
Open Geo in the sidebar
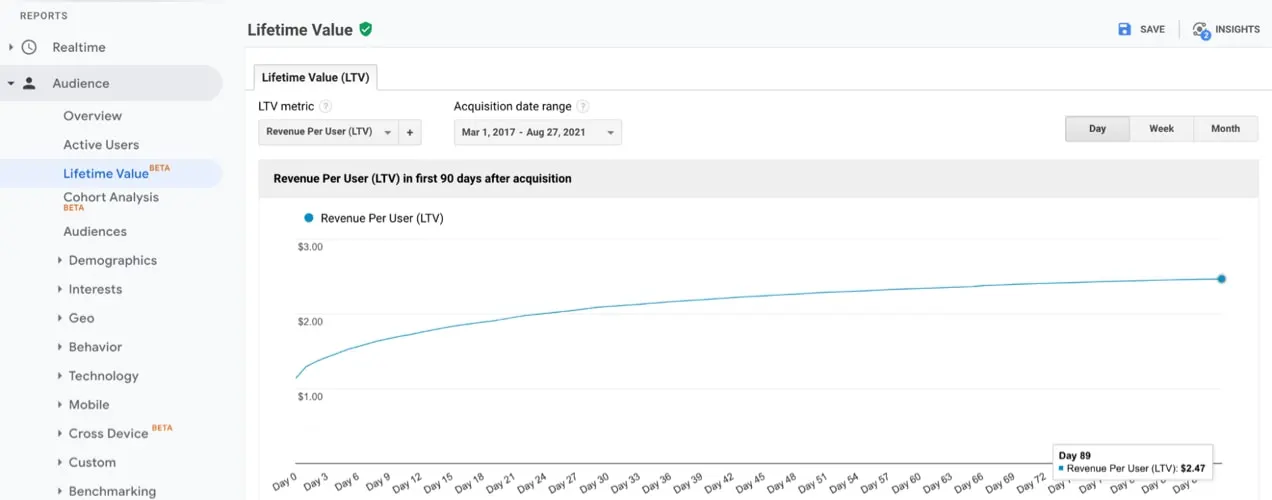pos(81,318)
